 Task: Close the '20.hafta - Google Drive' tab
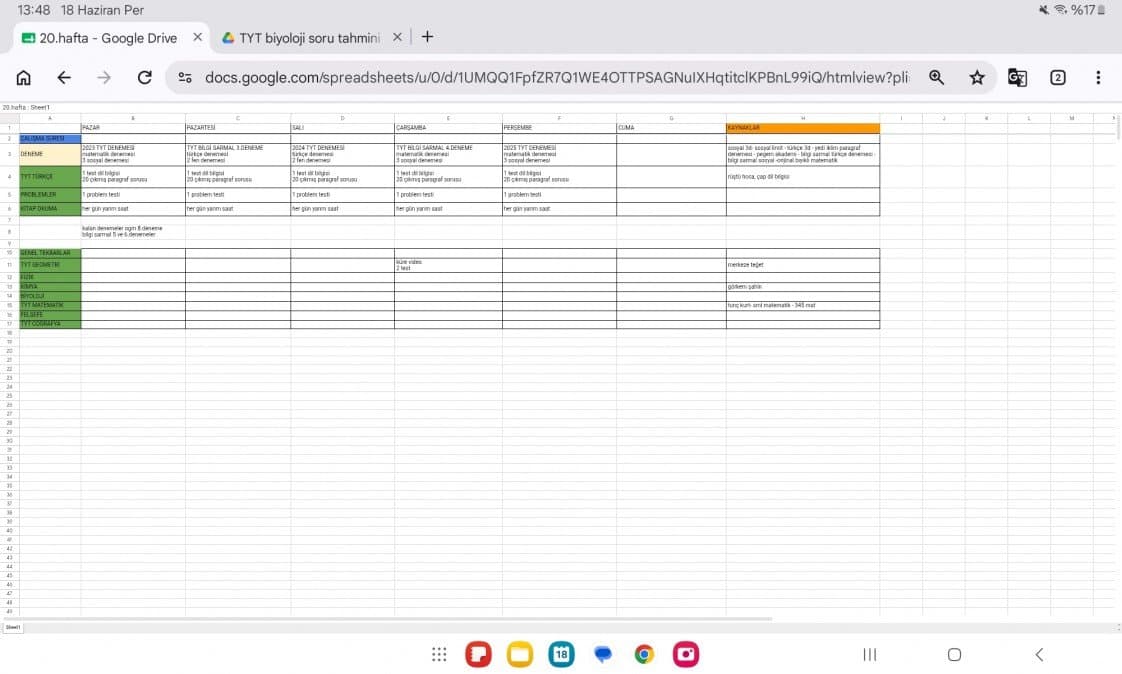tap(197, 37)
